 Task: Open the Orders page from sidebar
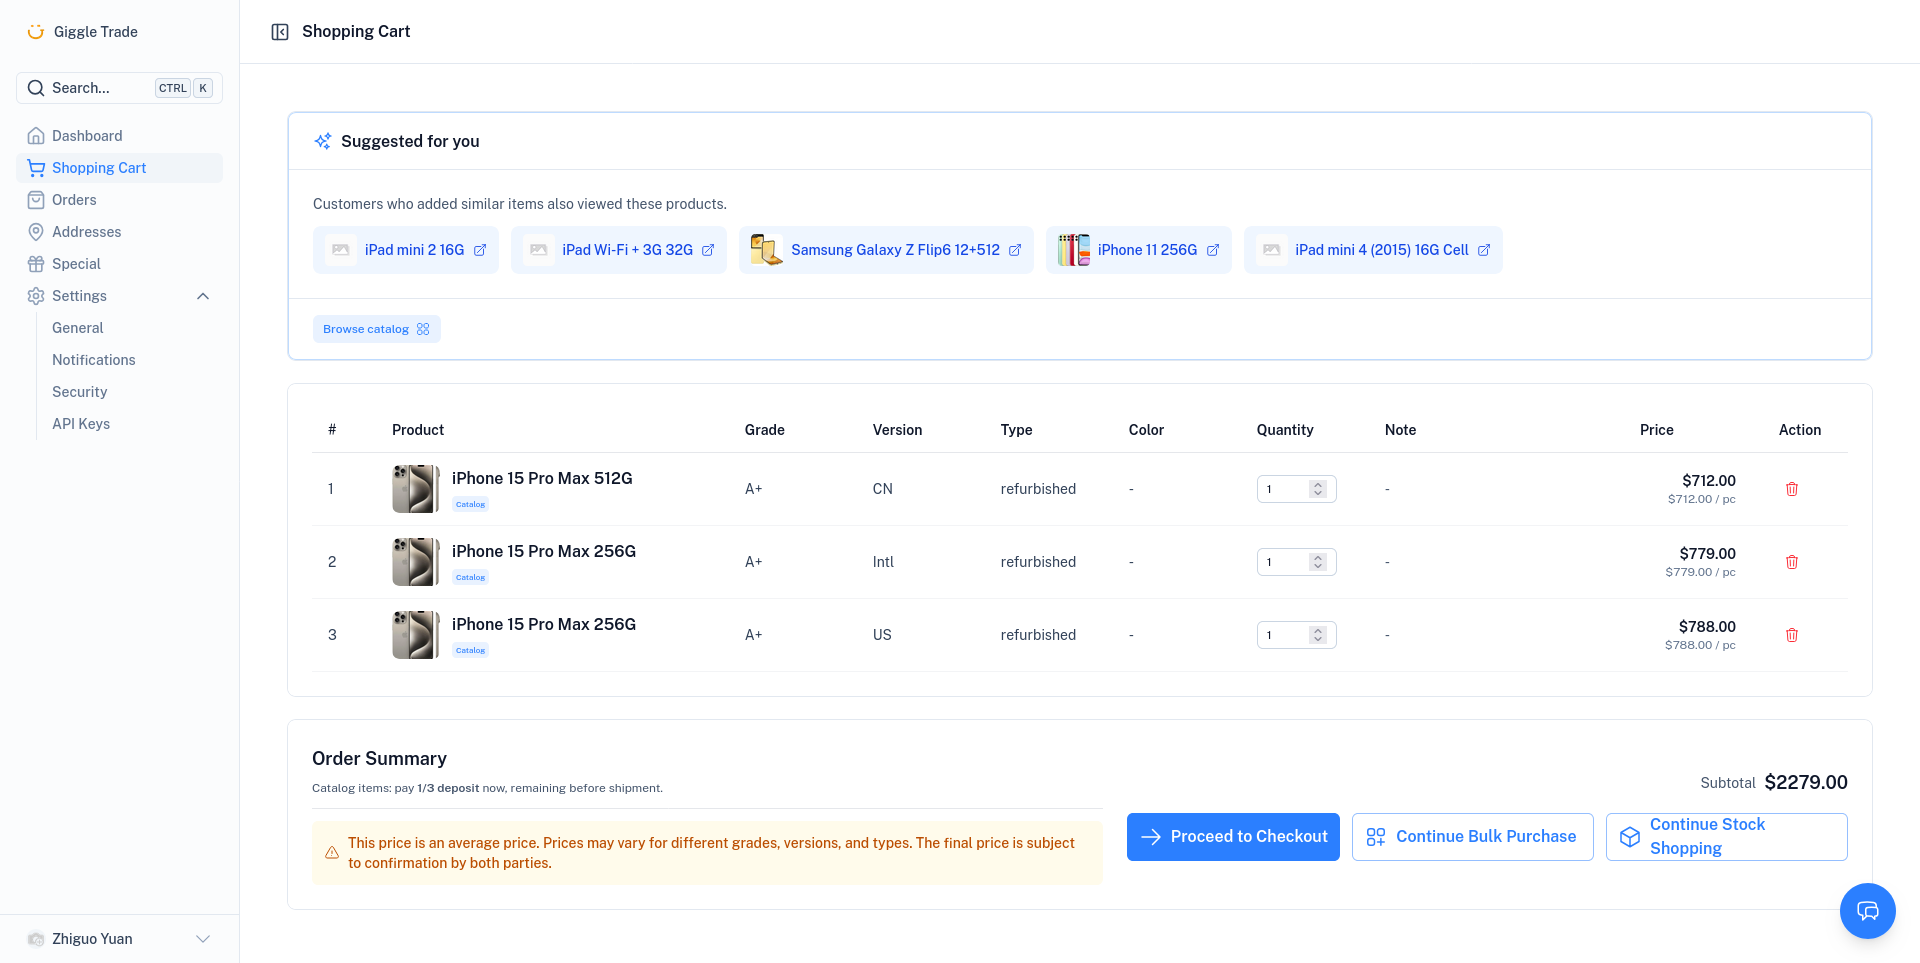coord(74,200)
